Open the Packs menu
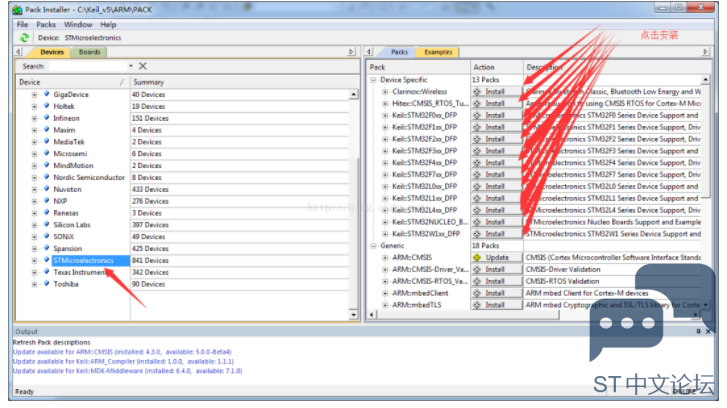 [46, 24]
